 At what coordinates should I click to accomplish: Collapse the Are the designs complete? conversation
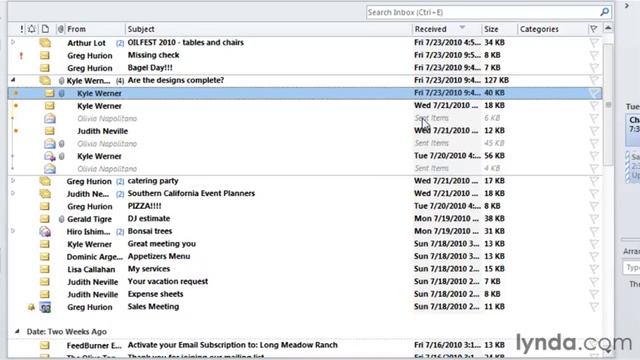pyautogui.click(x=13, y=80)
